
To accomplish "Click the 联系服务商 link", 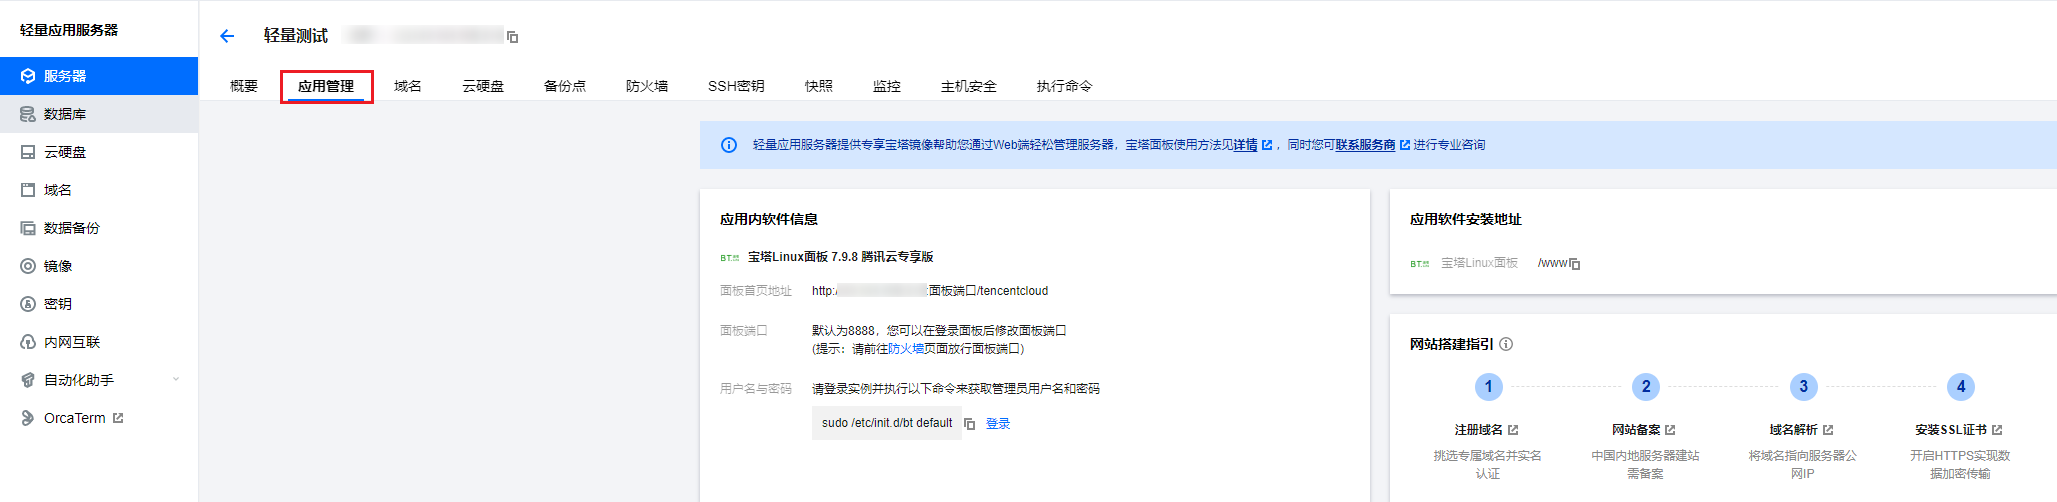I will 1365,145.
